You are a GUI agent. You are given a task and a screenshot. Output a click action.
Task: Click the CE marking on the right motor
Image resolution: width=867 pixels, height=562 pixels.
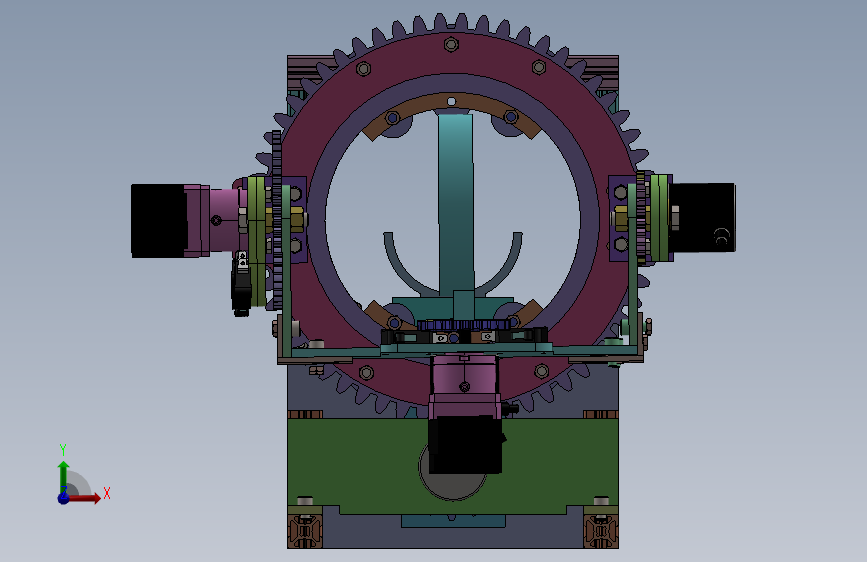[722, 236]
